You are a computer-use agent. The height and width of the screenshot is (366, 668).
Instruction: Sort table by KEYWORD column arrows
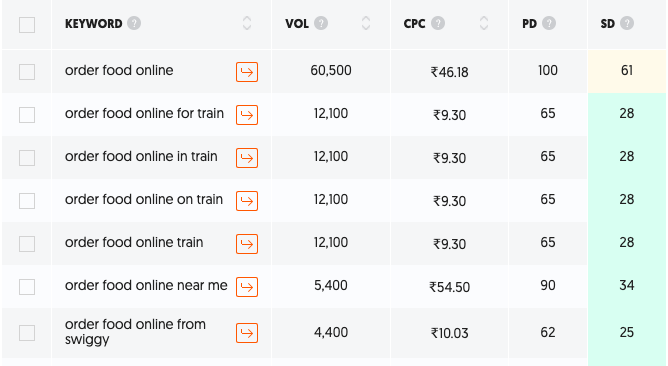pyautogui.click(x=247, y=23)
